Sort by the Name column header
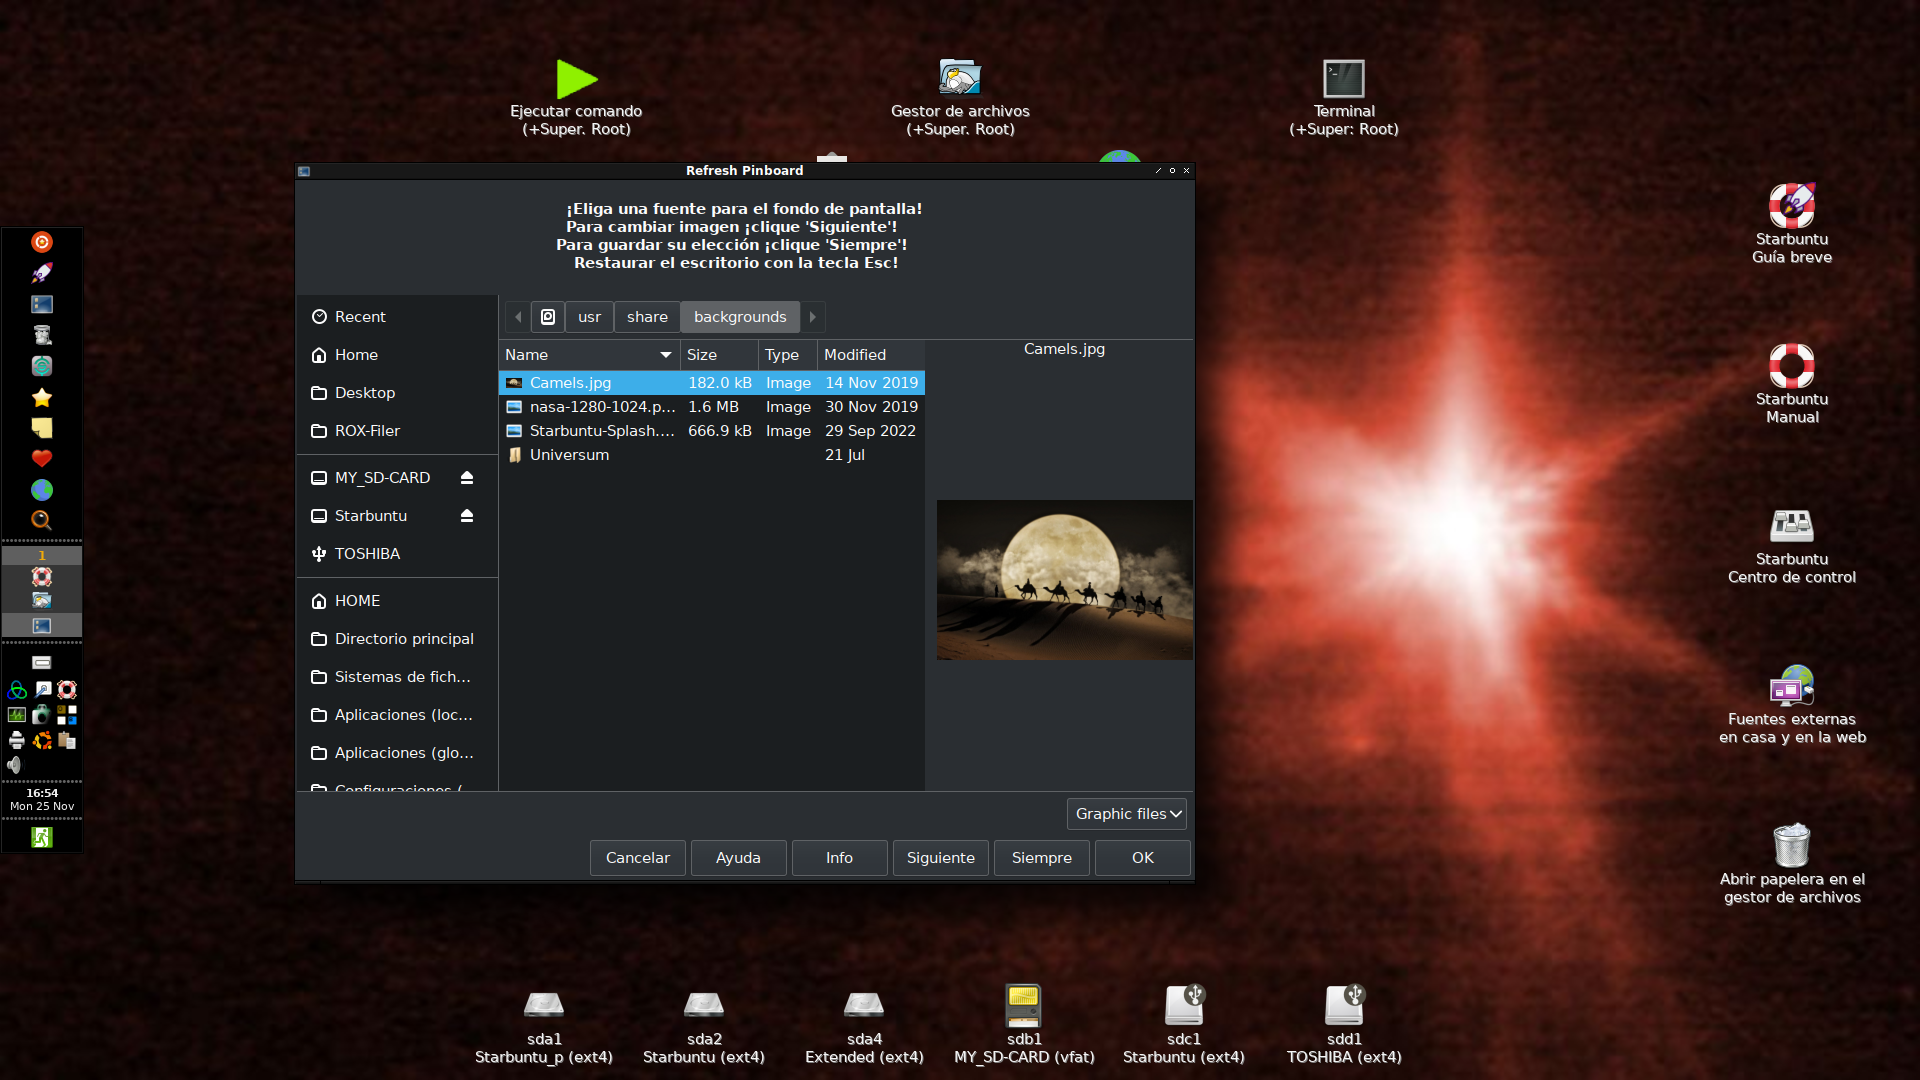1920x1080 pixels. (x=589, y=355)
